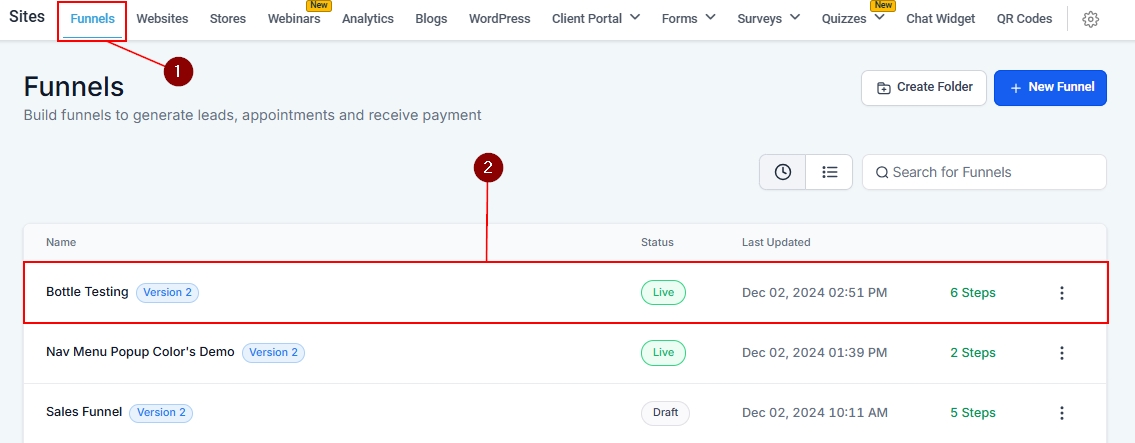Click the search magnifier icon

(x=882, y=172)
